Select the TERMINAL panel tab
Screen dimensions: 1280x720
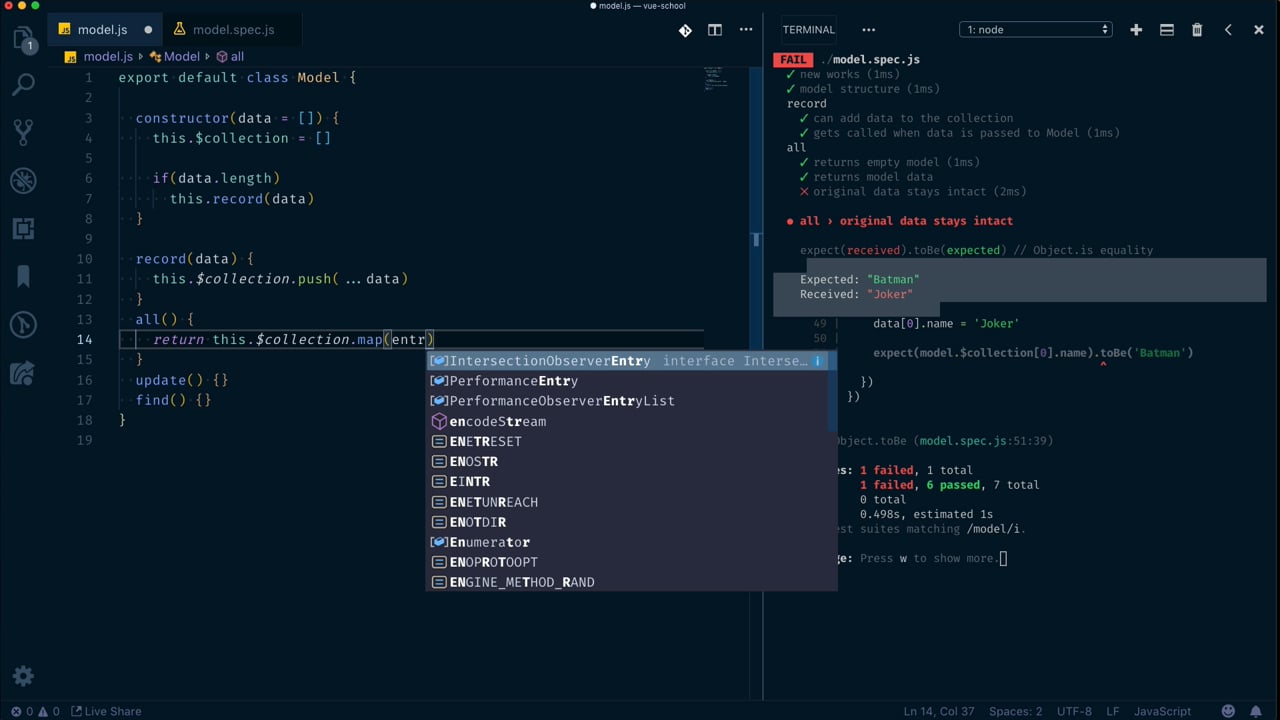(809, 30)
